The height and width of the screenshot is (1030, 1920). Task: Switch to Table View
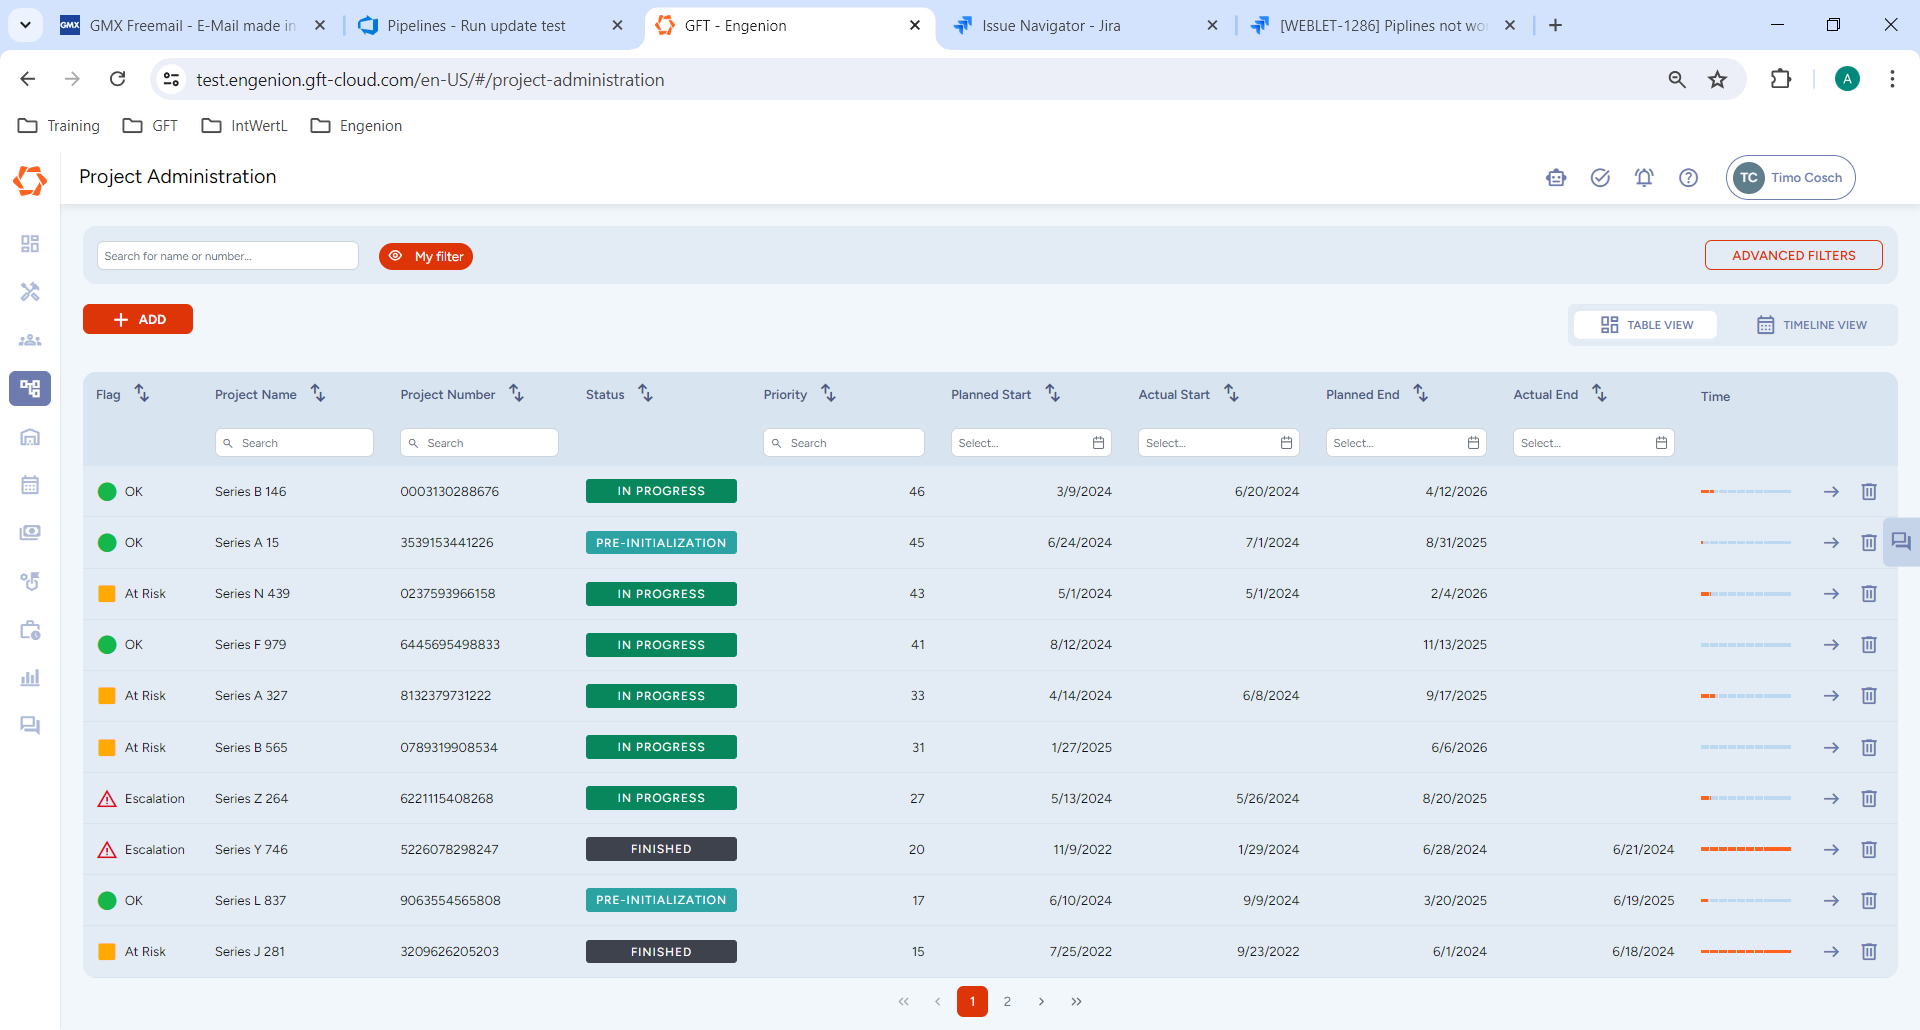[1646, 325]
